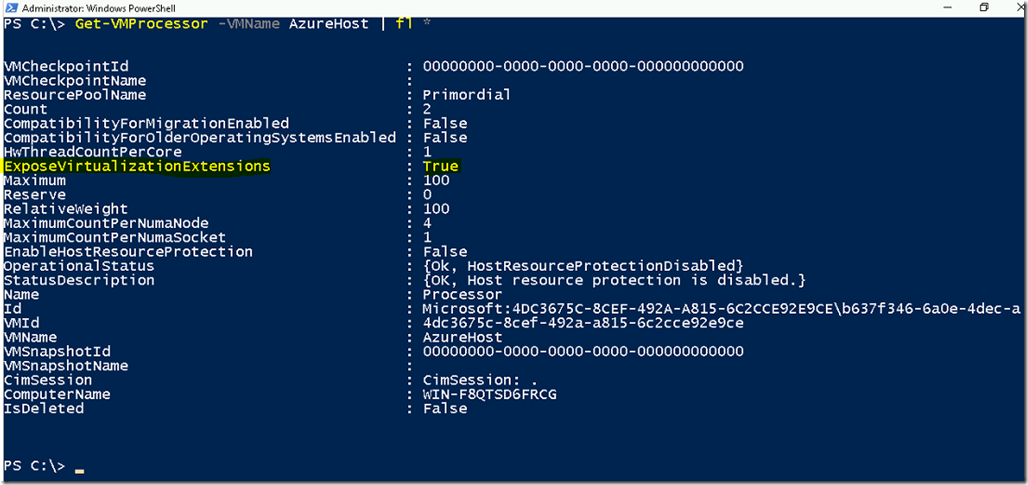1028x485 pixels.
Task: Click the IsDeleted False value
Action: 445,409
